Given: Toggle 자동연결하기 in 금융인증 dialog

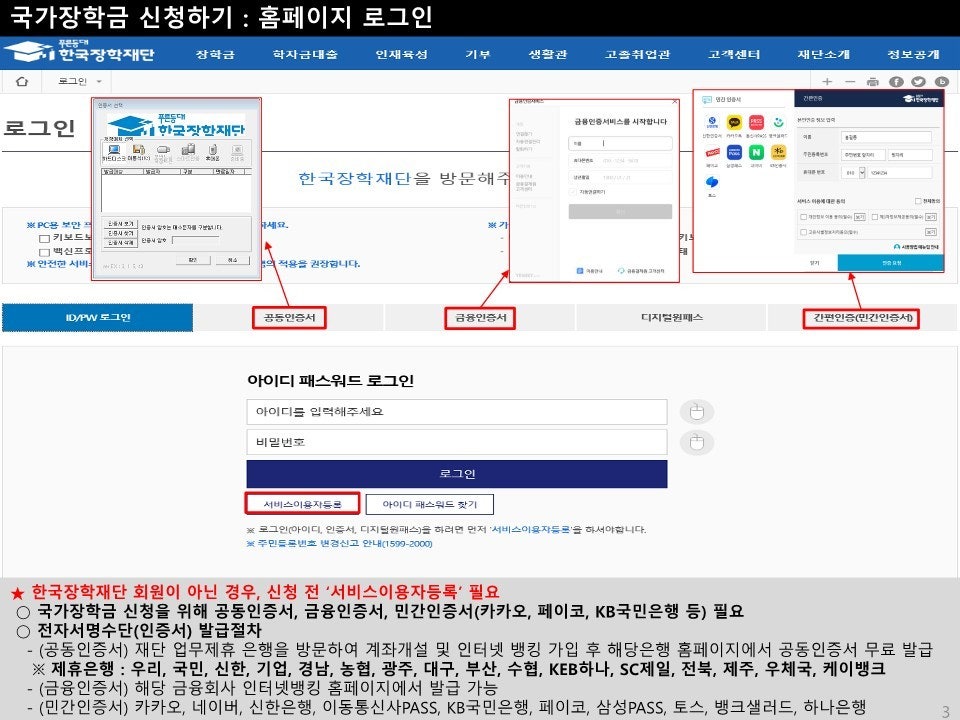Looking at the screenshot, I should click(574, 192).
